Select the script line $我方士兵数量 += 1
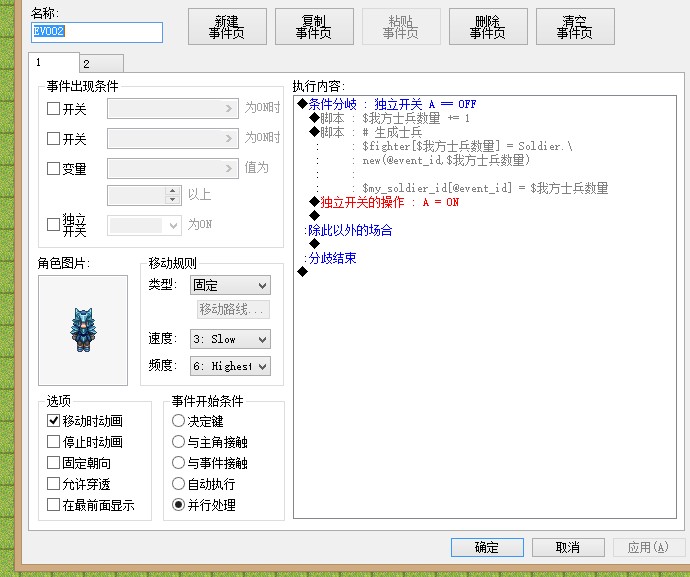This screenshot has height=577, width=690. [389, 118]
